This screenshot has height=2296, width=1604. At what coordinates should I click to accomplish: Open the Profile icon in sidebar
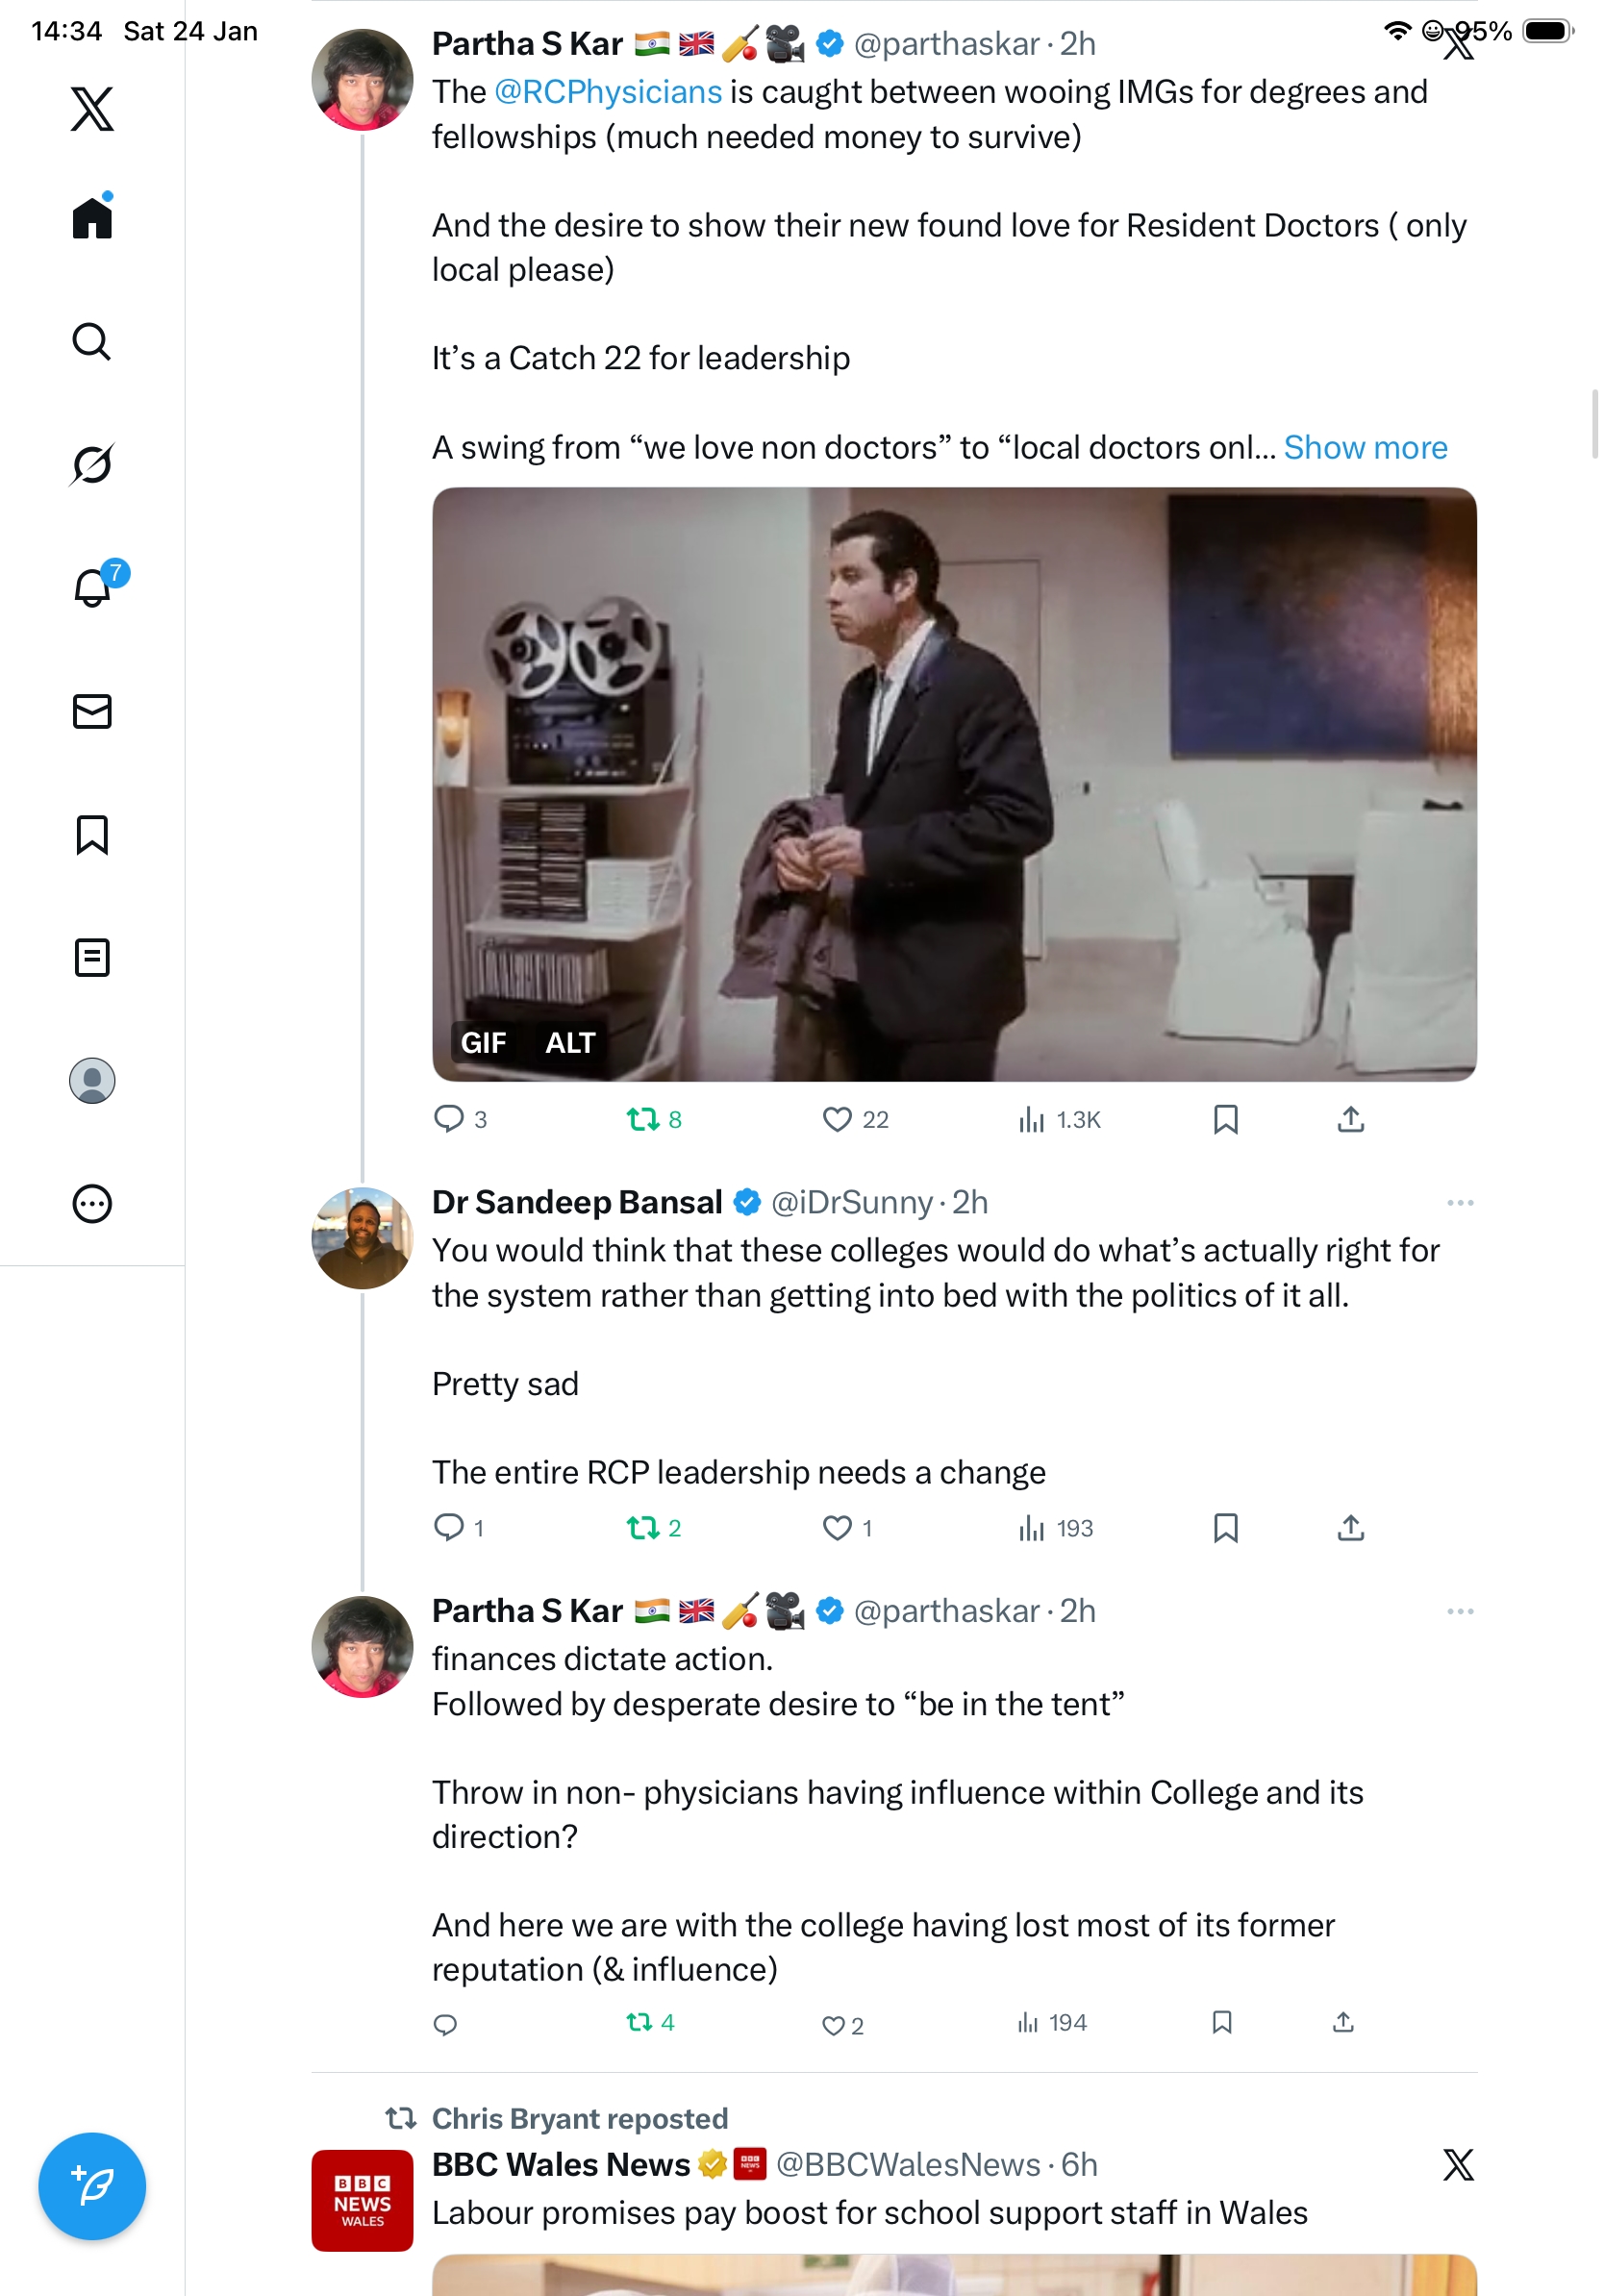(92, 1080)
